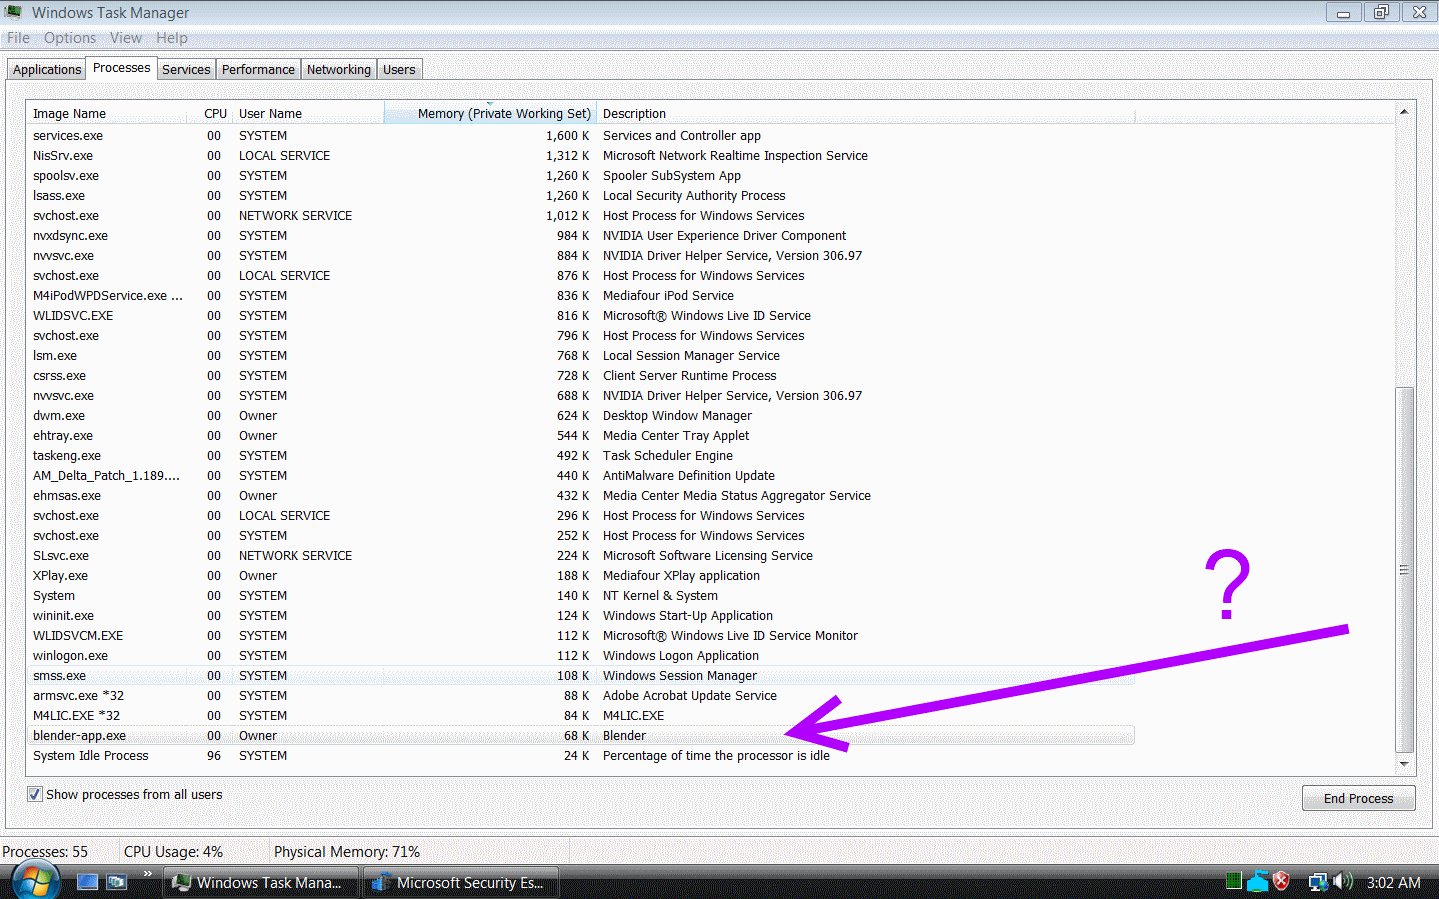The image size is (1439, 899).
Task: Click the Security Essentials red shield tray icon
Action: (1282, 881)
